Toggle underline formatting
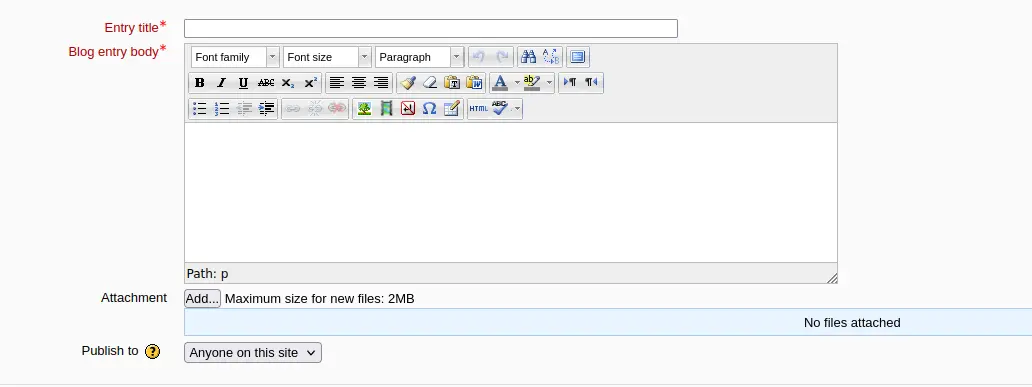The width and height of the screenshot is (1032, 387). (x=244, y=83)
